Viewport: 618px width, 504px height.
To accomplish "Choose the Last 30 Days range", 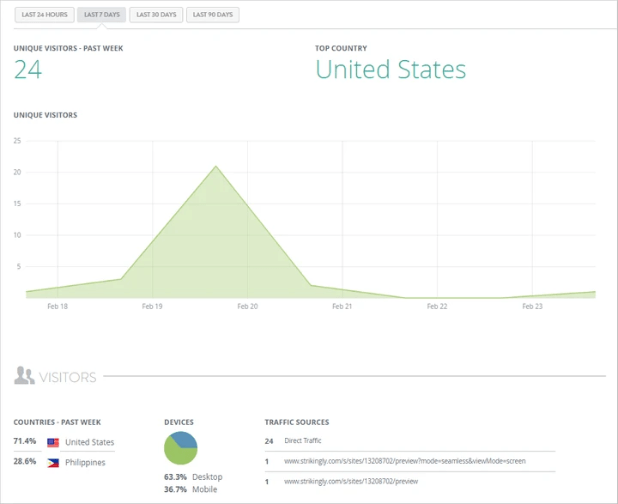I will tap(155, 15).
